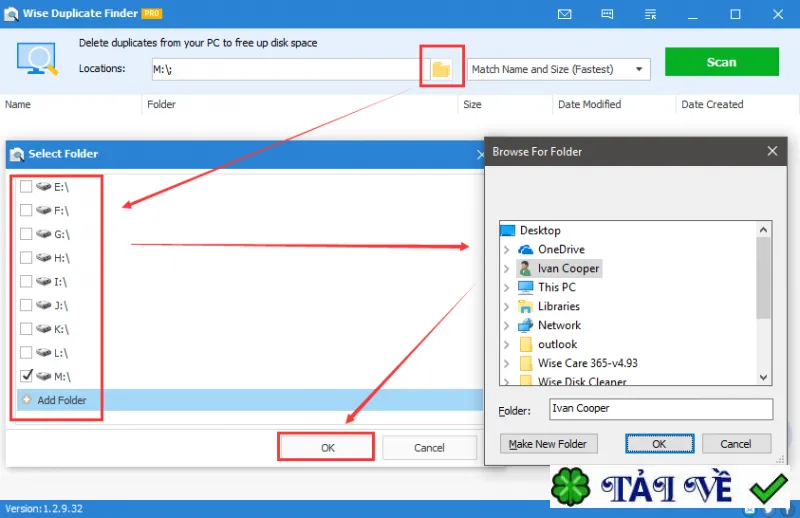Viewport: 800px width, 518px height.
Task: Expand the OneDrive tree node
Action: click(506, 250)
